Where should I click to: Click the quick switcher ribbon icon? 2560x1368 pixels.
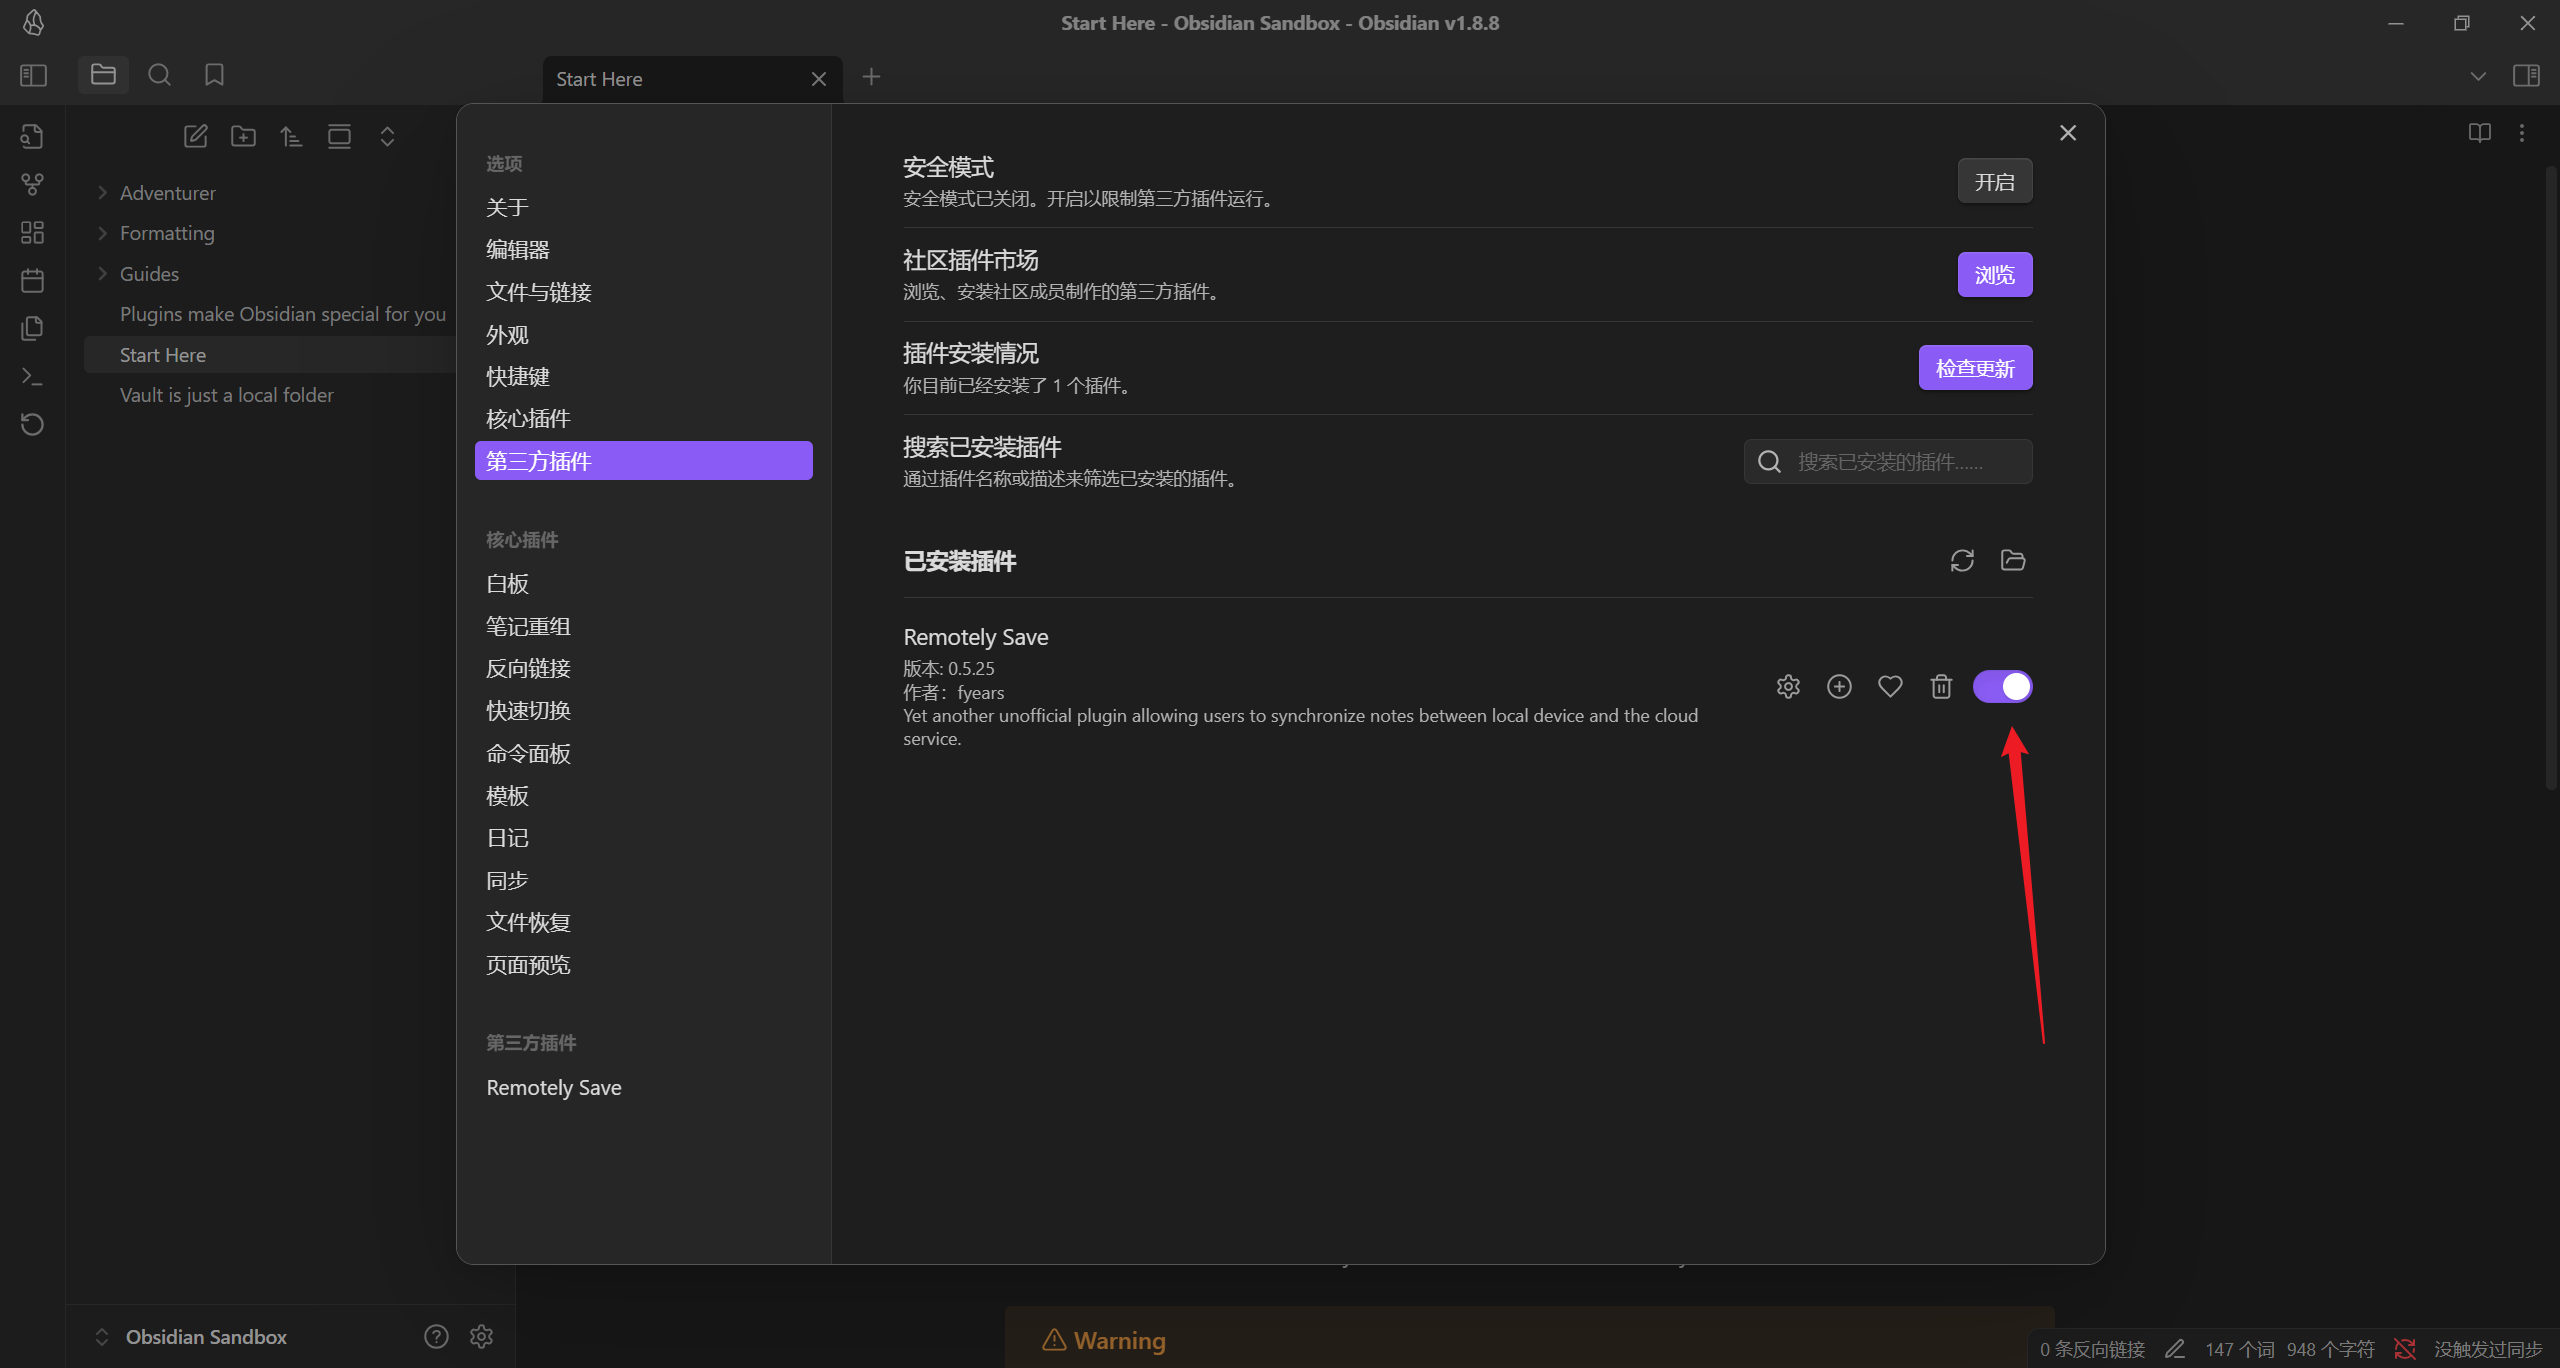click(x=32, y=136)
